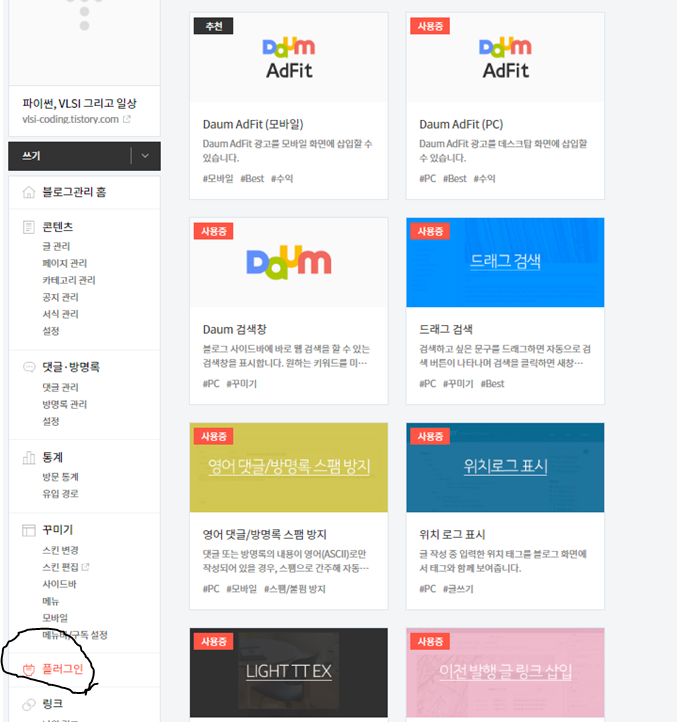
Task: Click the 파이썬, VLSI 그리고 일상 blog title
Action: pos(80,104)
